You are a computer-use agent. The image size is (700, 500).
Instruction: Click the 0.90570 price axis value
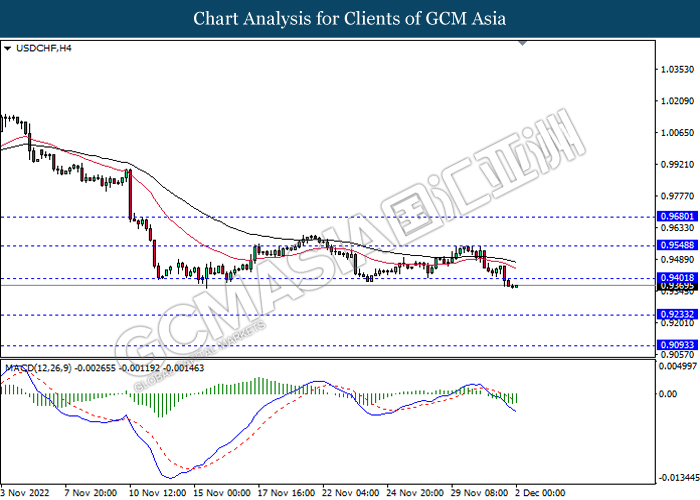coord(678,354)
